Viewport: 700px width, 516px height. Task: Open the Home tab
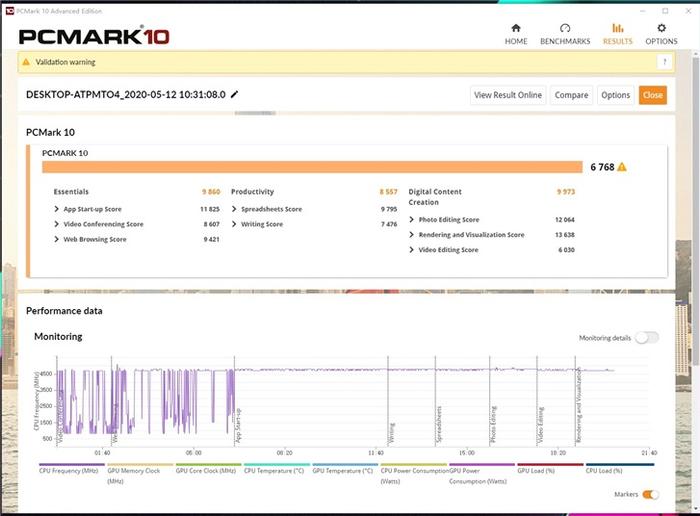[x=516, y=34]
